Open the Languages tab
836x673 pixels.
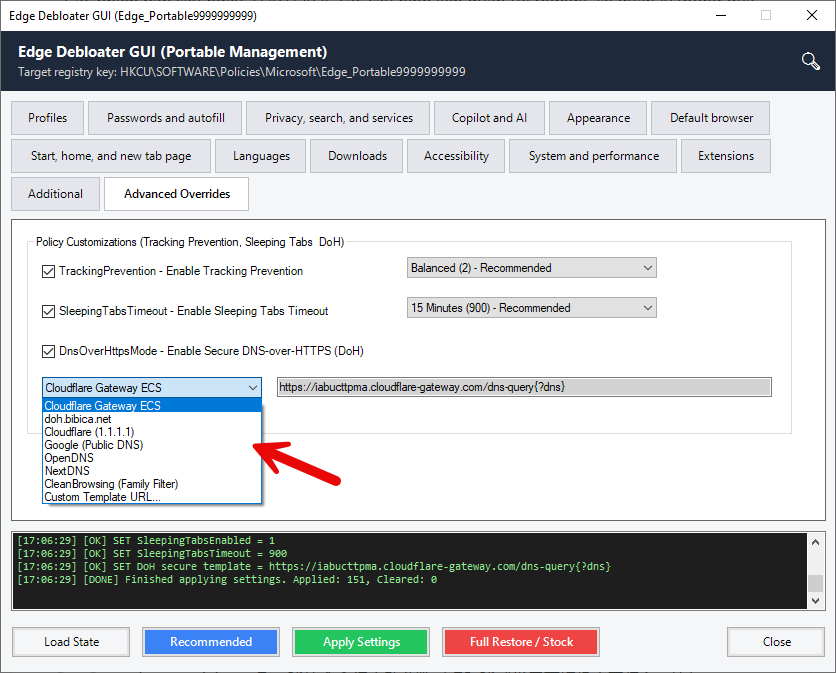tap(261, 156)
